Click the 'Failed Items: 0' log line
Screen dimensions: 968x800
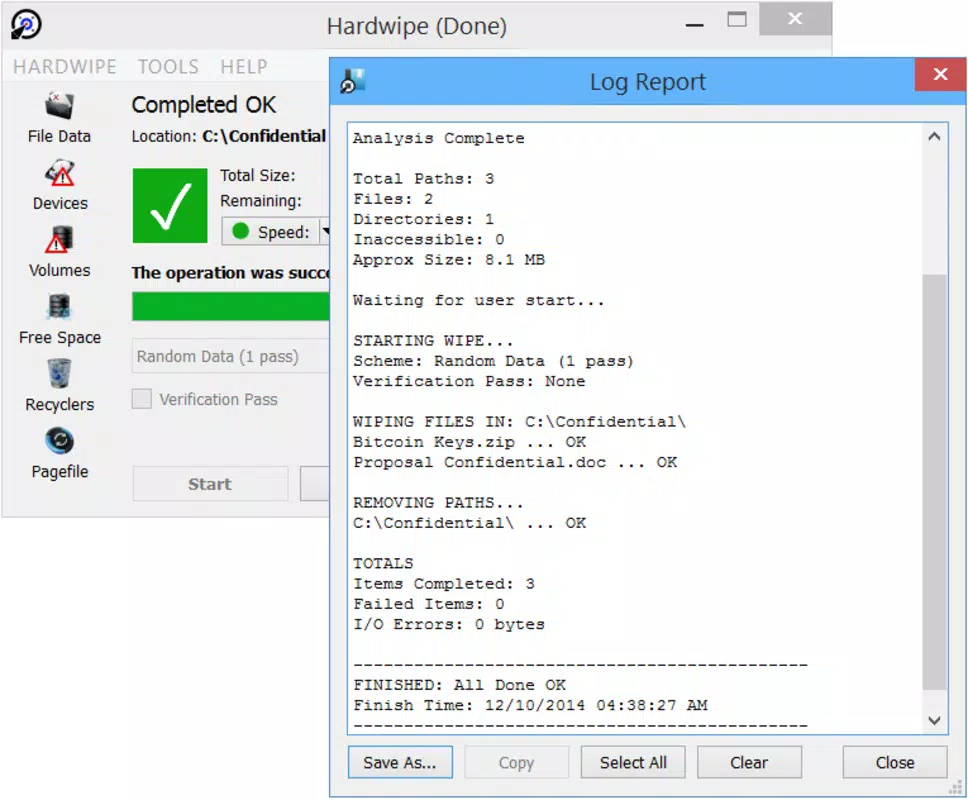(x=428, y=604)
